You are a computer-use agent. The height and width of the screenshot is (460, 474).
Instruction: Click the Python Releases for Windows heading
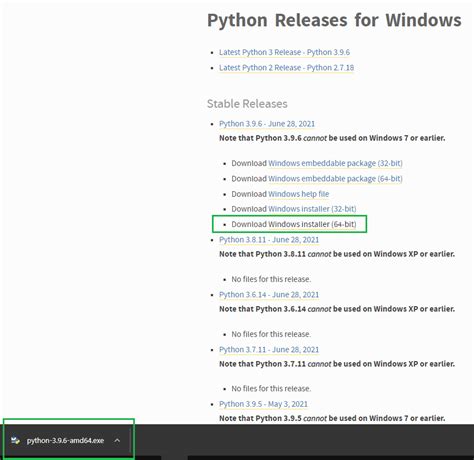[334, 20]
